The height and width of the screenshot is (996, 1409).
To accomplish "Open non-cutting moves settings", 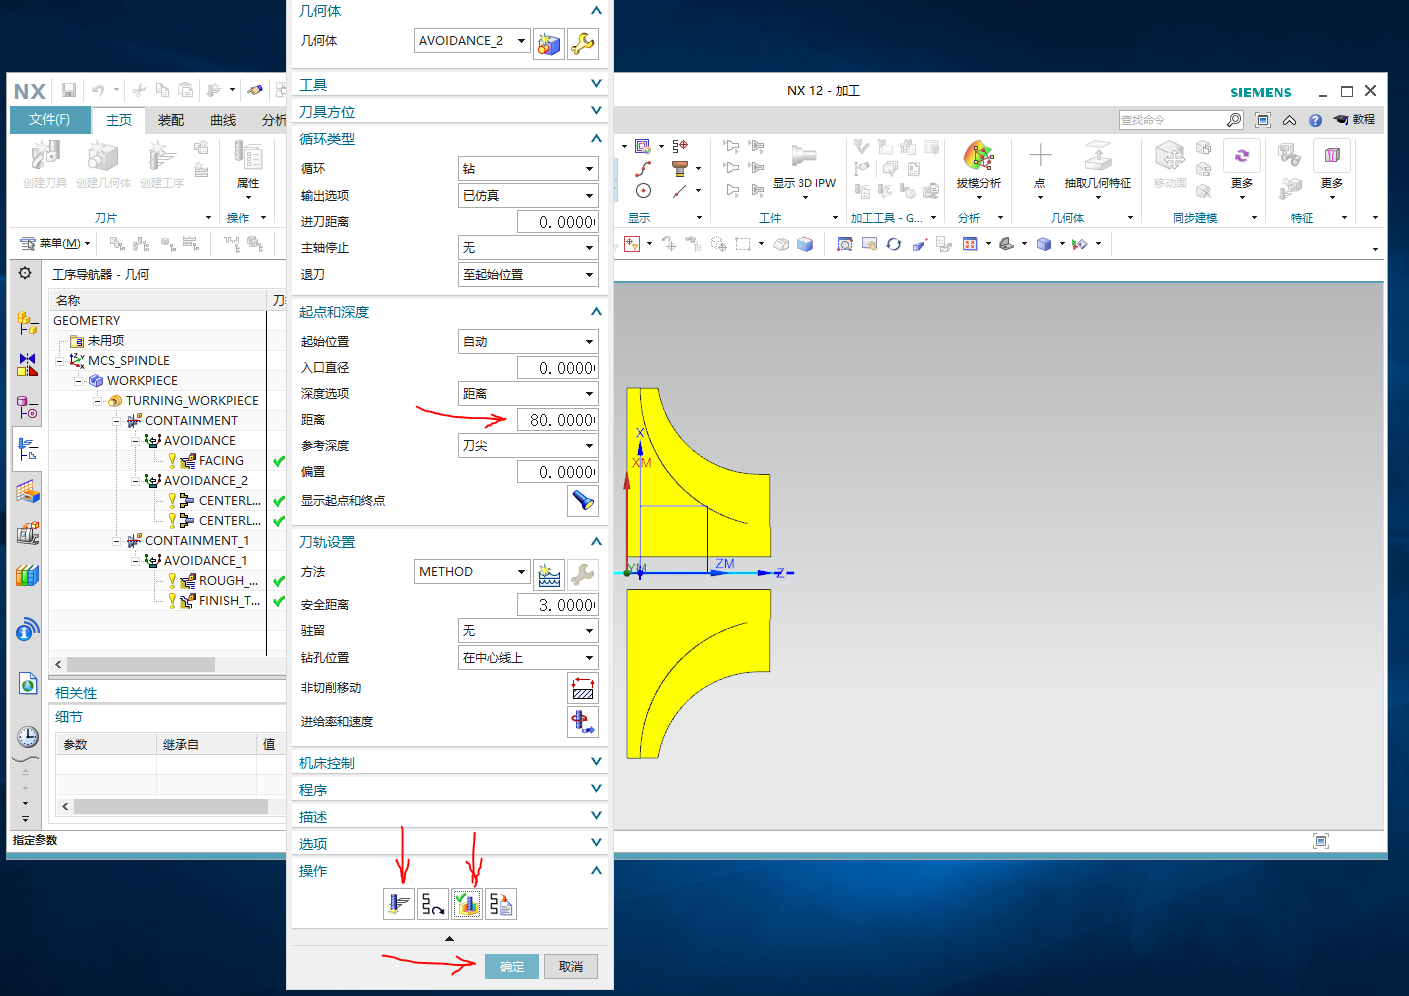I will click(583, 688).
